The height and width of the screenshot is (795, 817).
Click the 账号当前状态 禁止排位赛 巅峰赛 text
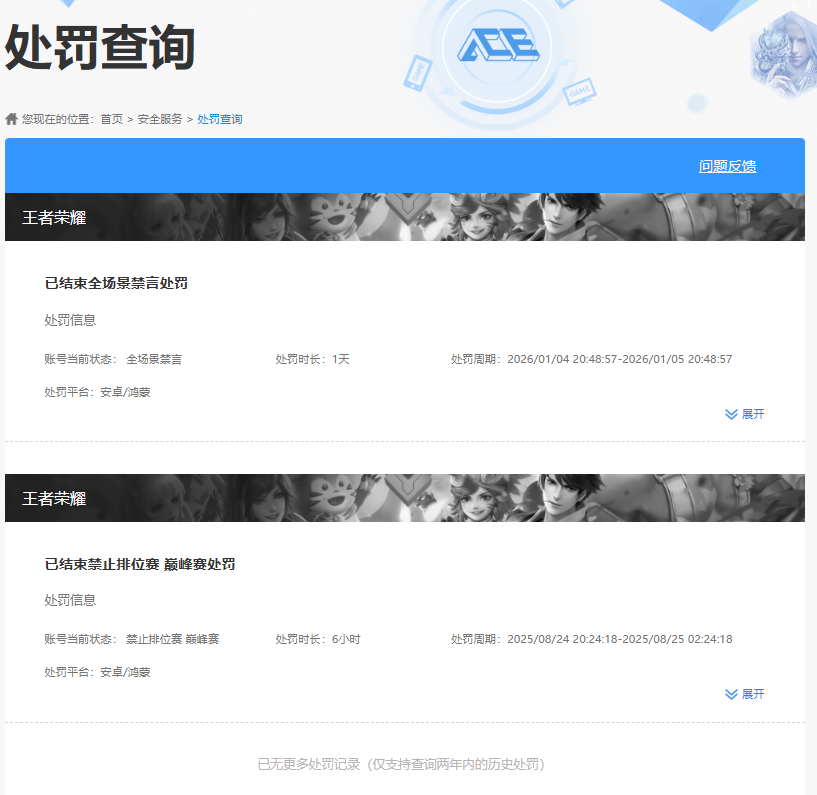[132, 639]
